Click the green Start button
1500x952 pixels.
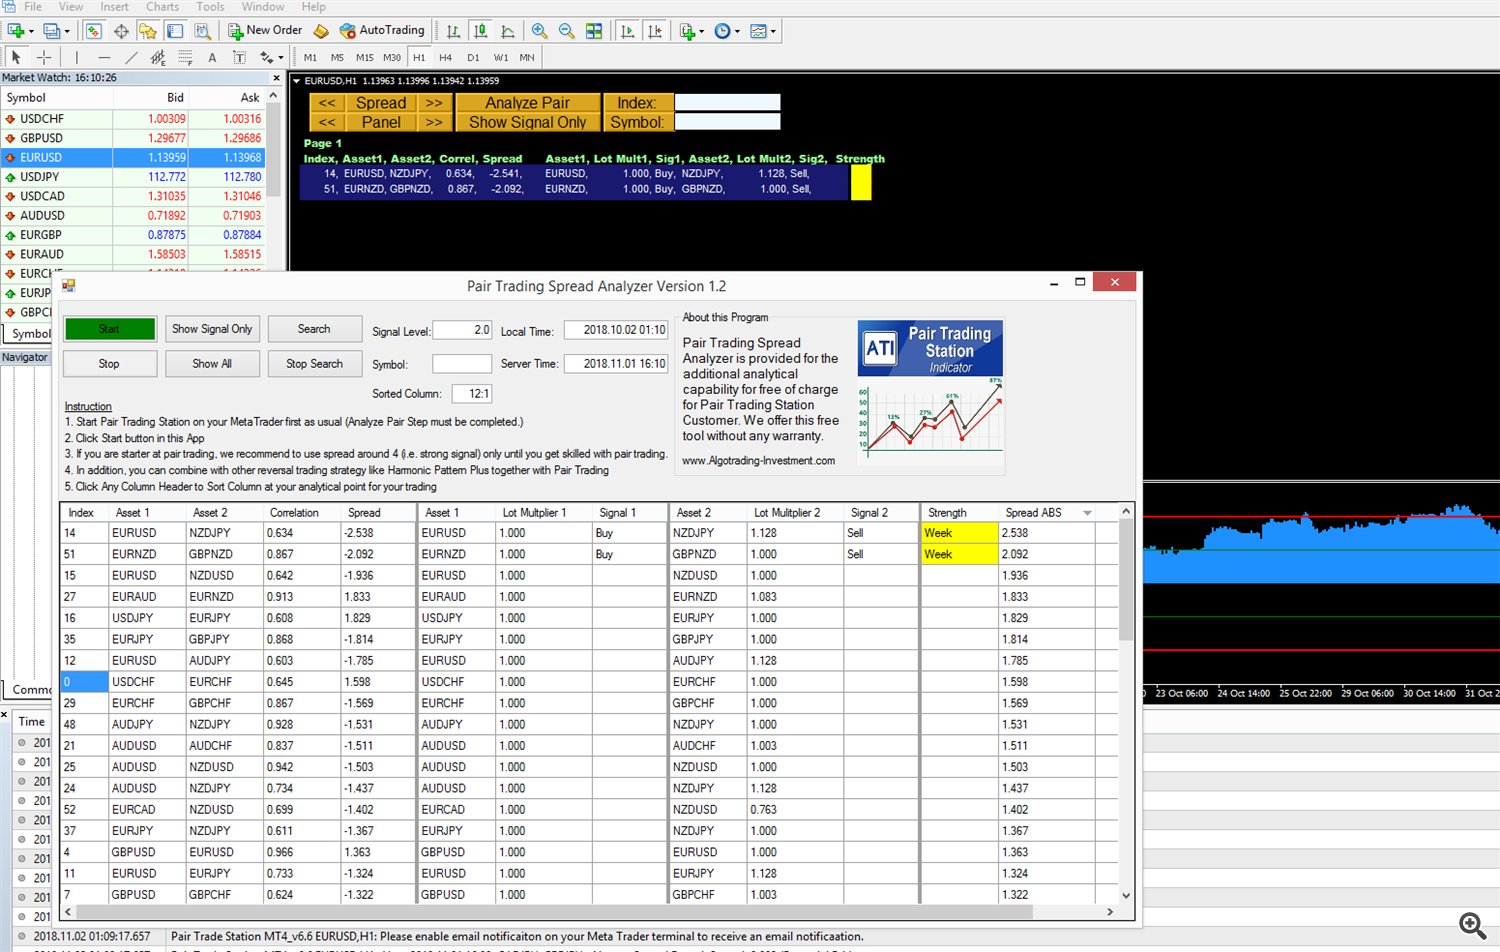click(x=109, y=329)
